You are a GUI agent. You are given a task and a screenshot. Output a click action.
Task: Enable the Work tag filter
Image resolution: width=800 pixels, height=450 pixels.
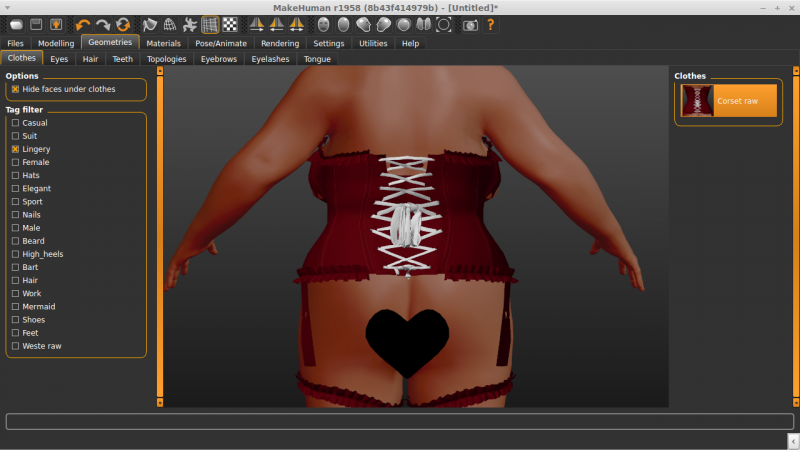point(15,293)
